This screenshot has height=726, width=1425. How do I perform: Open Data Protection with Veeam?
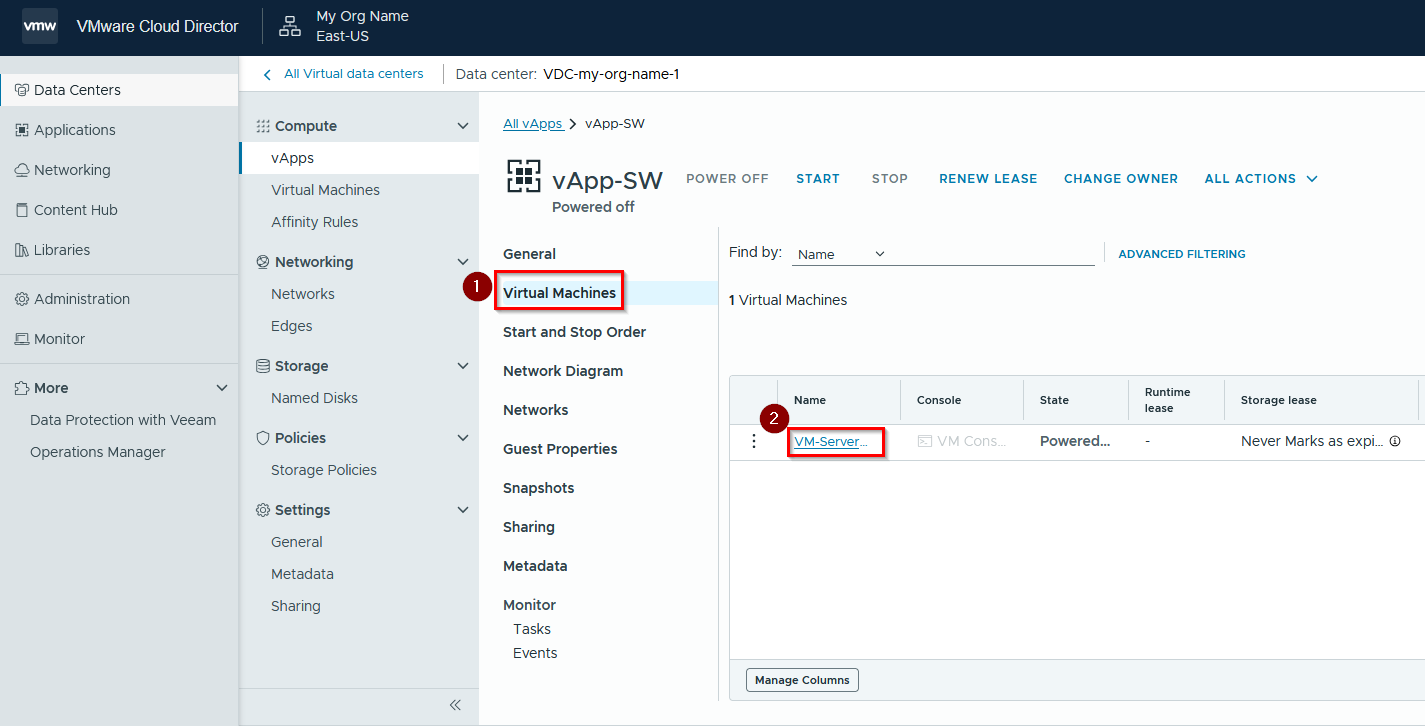pos(123,420)
